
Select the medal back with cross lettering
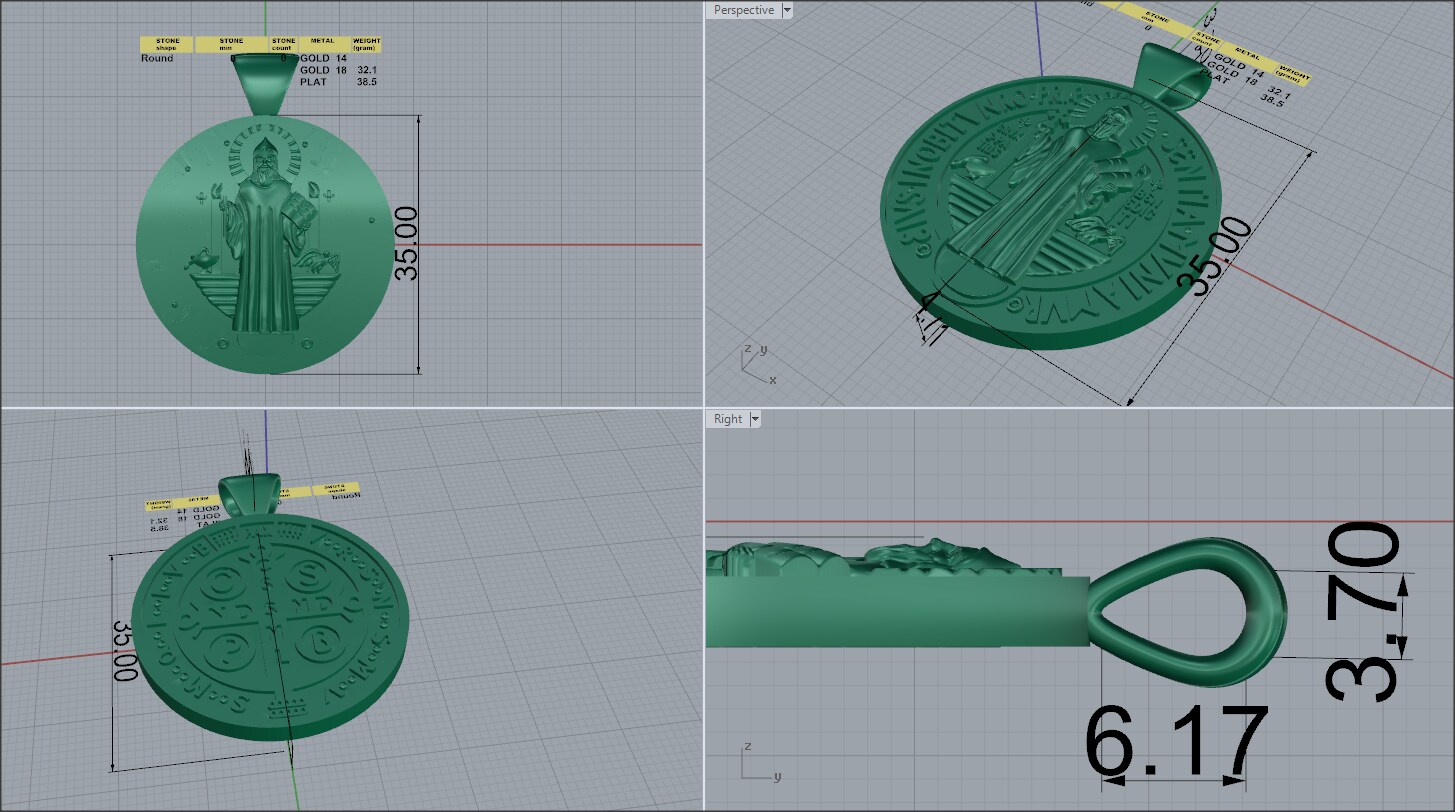click(x=270, y=630)
